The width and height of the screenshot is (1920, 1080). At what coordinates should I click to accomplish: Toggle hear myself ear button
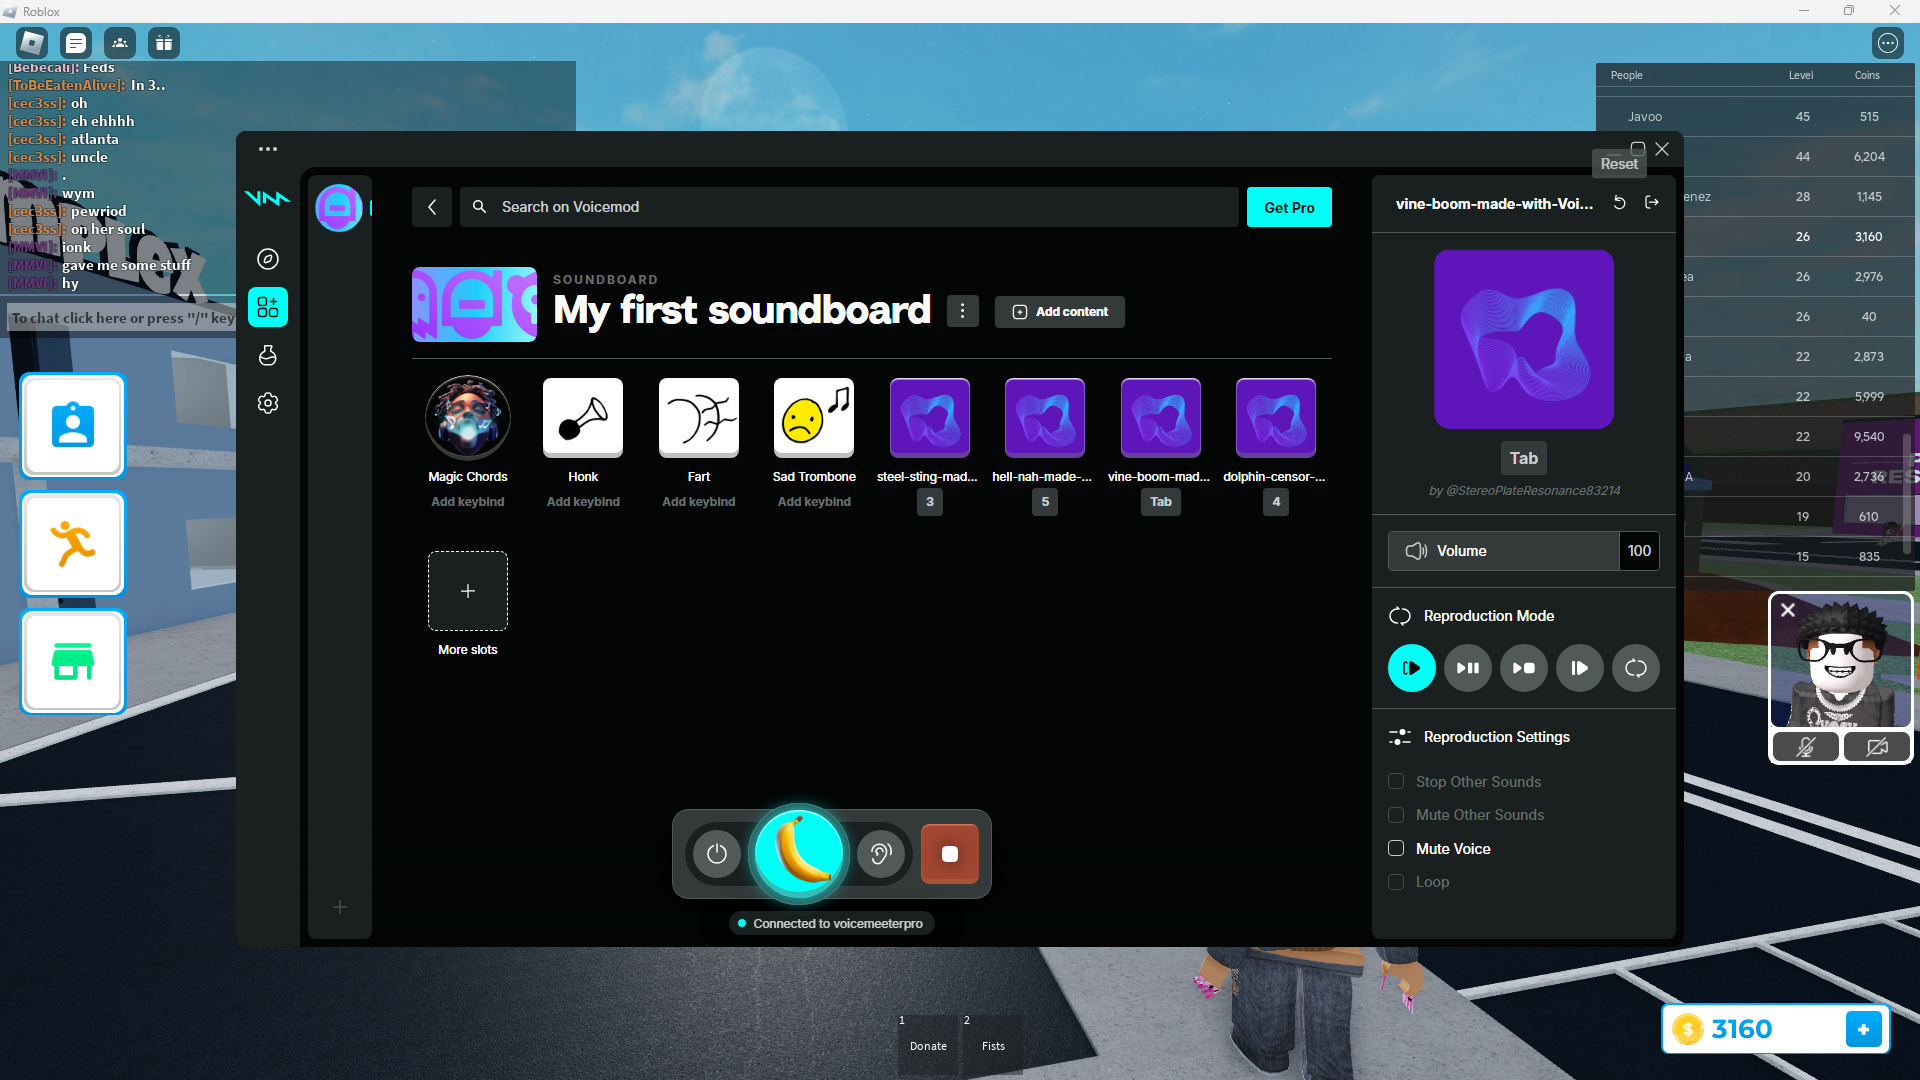881,854
